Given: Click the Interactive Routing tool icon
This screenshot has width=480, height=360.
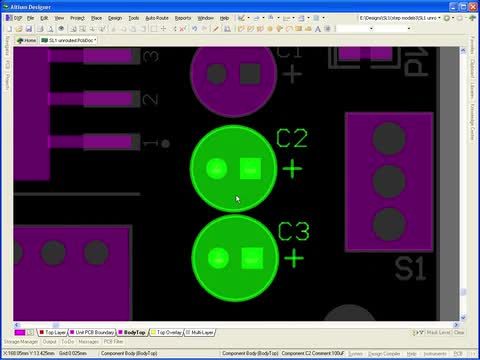Looking at the screenshot, I should [x=241, y=29].
